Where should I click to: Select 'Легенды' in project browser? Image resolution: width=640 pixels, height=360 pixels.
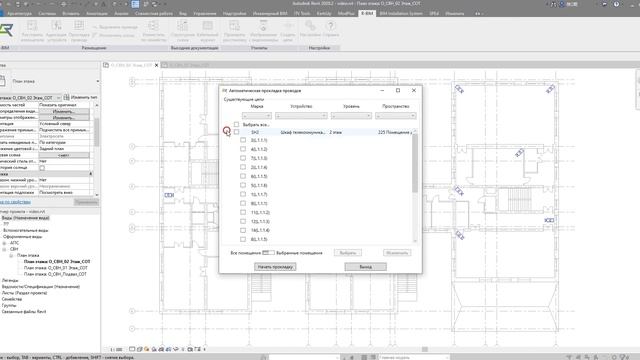[x=10, y=280]
